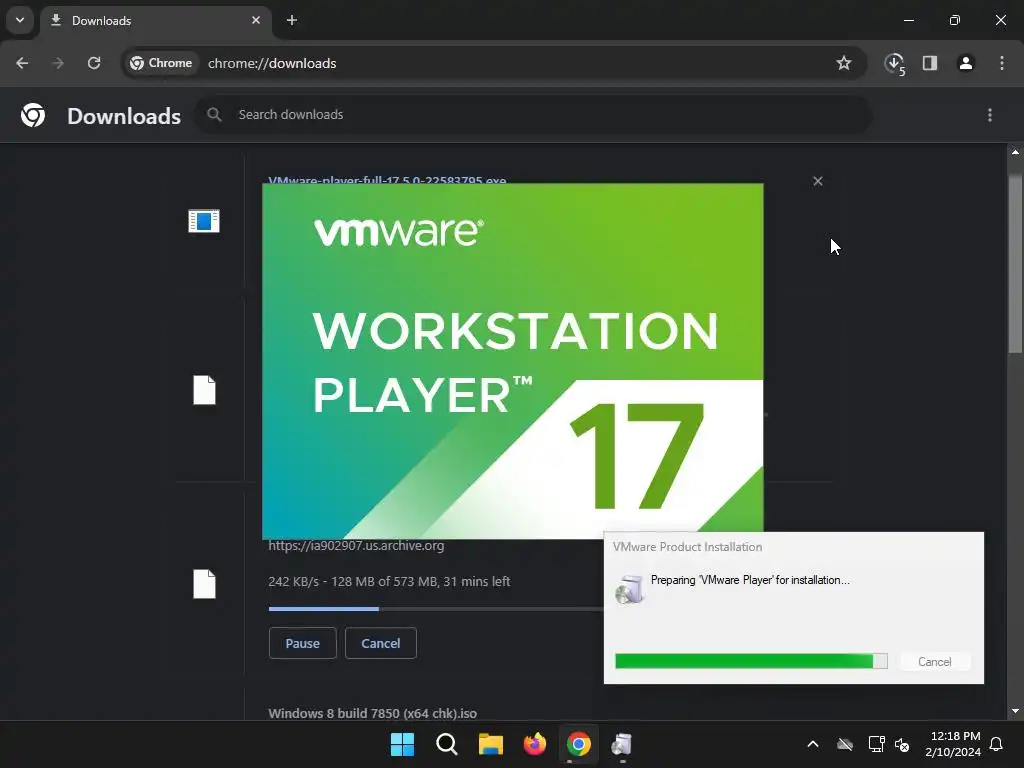1024x768 pixels.
Task: Cancel the VMware Product Installation
Action: [935, 662]
